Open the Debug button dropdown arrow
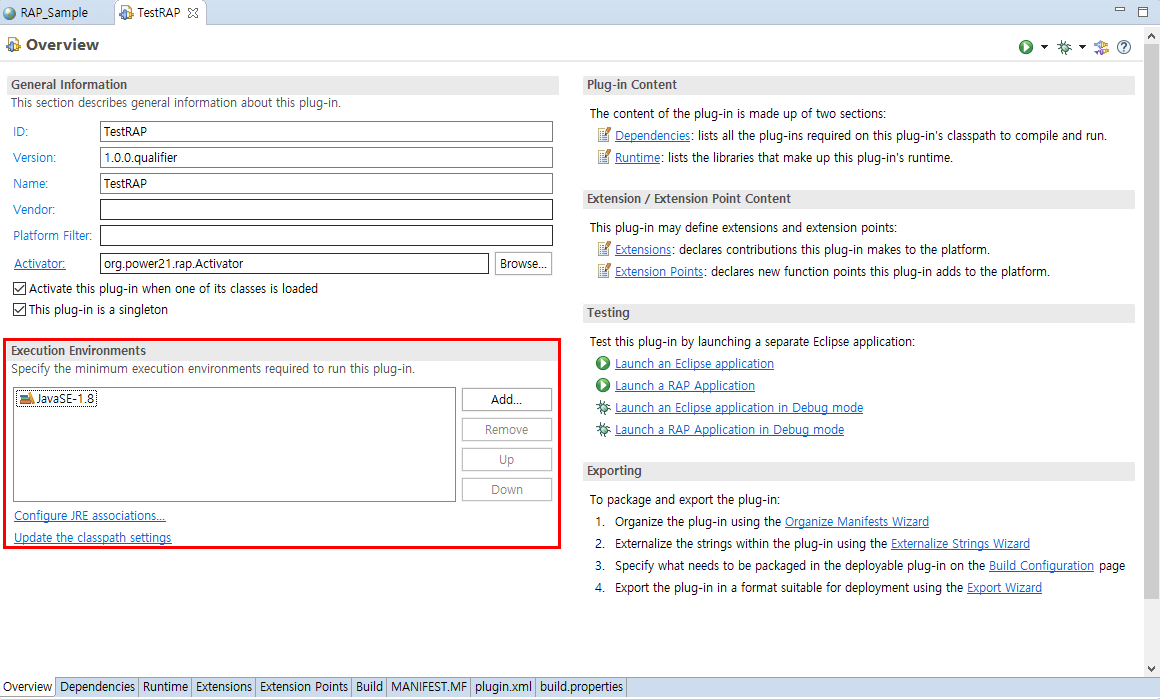 (x=1082, y=46)
